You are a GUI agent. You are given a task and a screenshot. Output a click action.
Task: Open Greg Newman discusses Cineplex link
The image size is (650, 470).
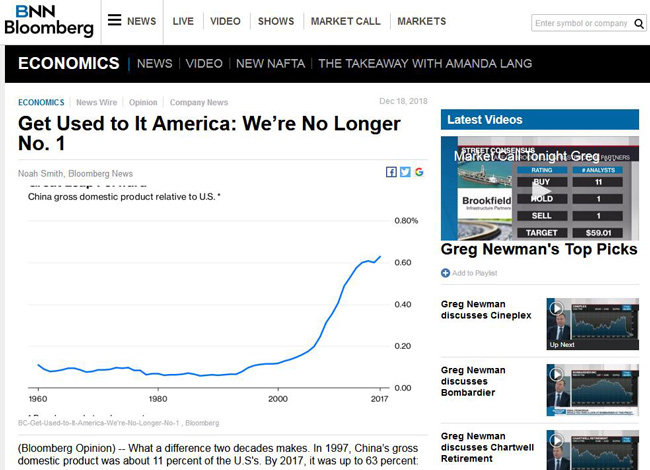pos(486,310)
